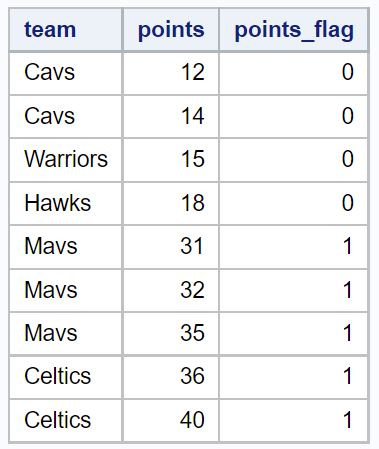Select the Hawks team cell

click(66, 203)
